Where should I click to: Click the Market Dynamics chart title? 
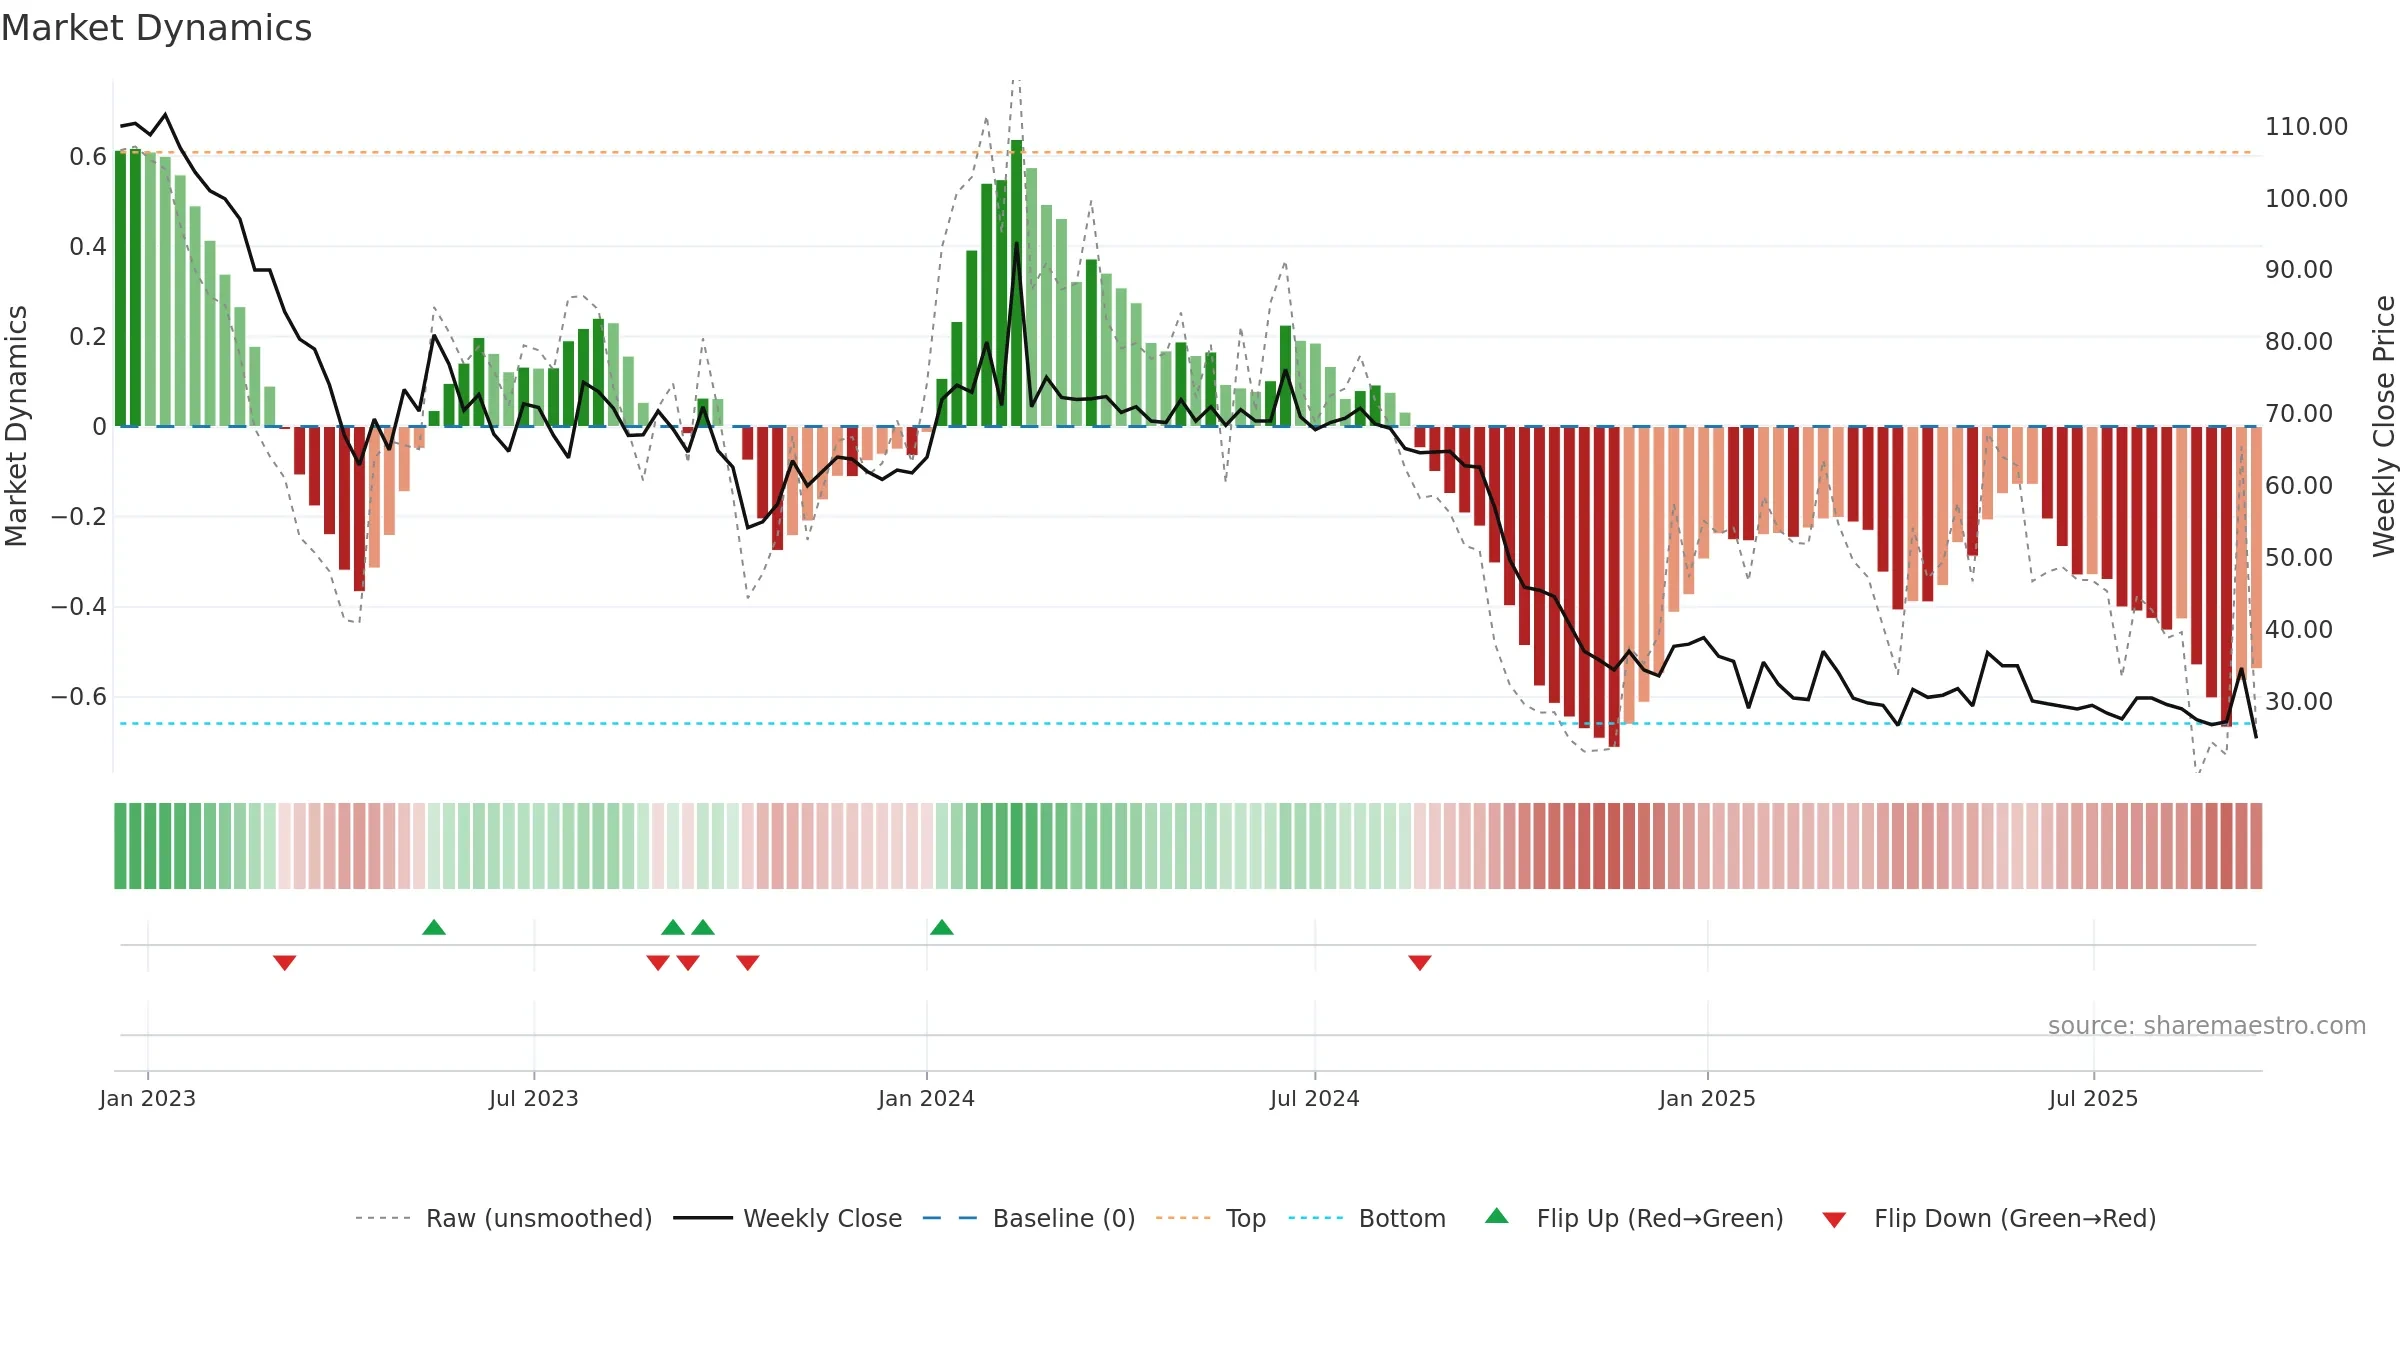tap(156, 28)
